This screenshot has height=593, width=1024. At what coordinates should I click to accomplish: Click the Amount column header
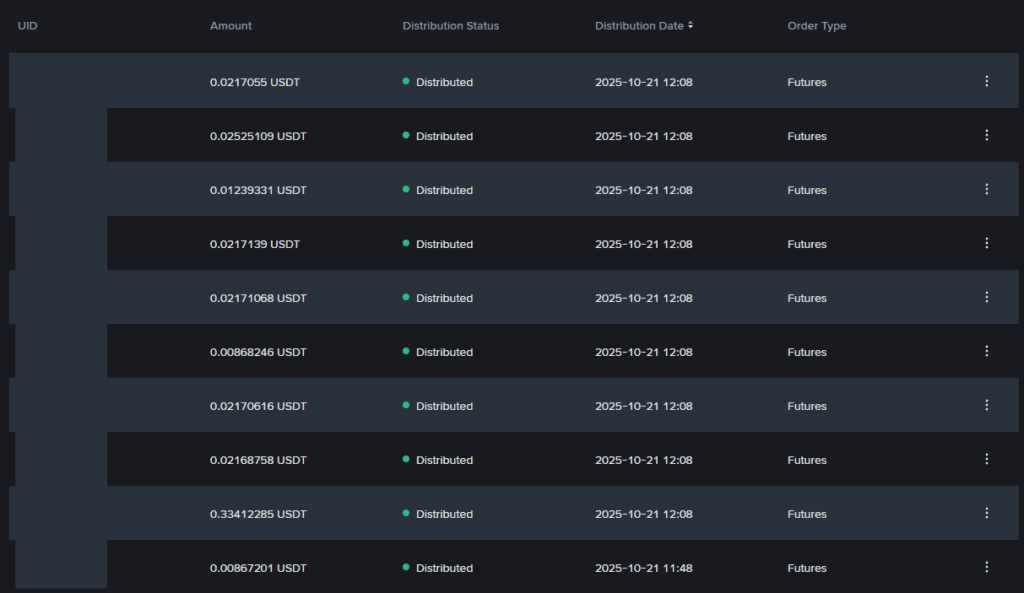[x=231, y=26]
